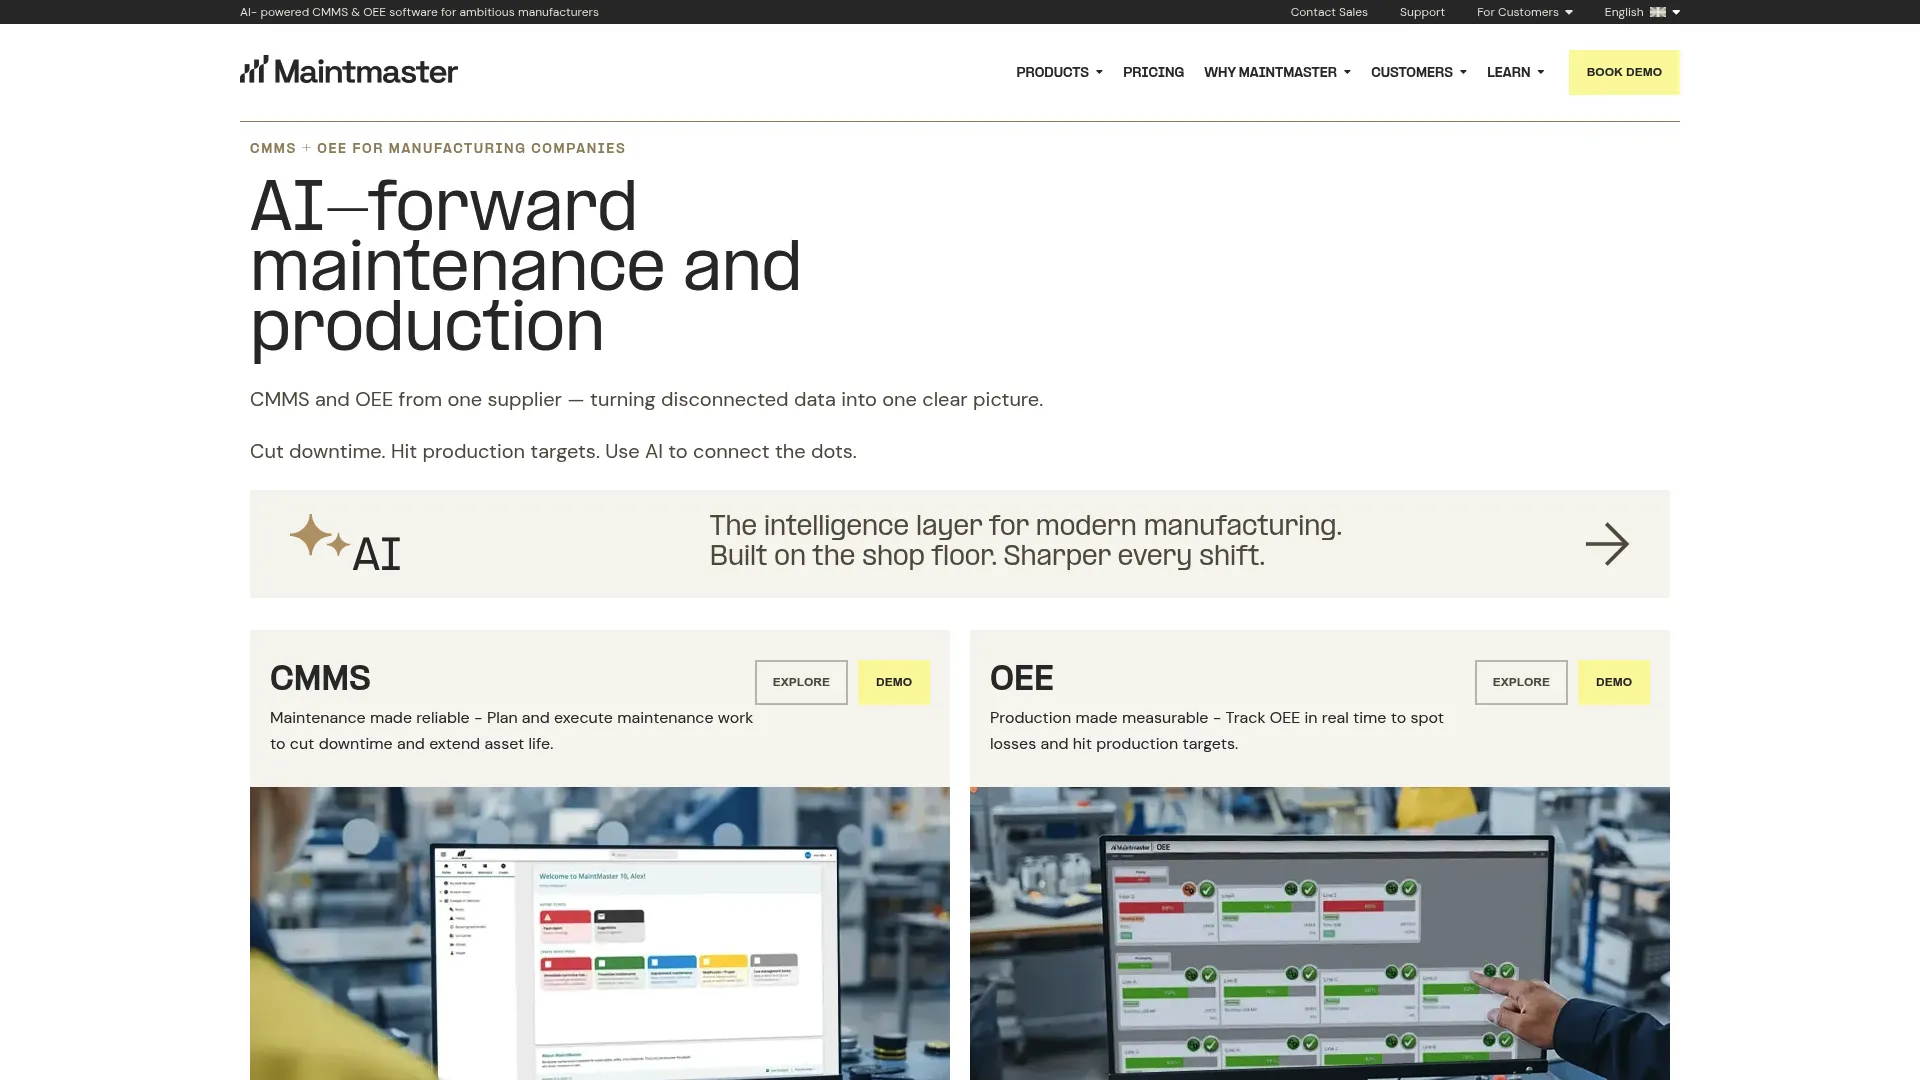Viewport: 1920px width, 1080px height.
Task: Click the right arrow in AI banner
Action: point(1607,544)
